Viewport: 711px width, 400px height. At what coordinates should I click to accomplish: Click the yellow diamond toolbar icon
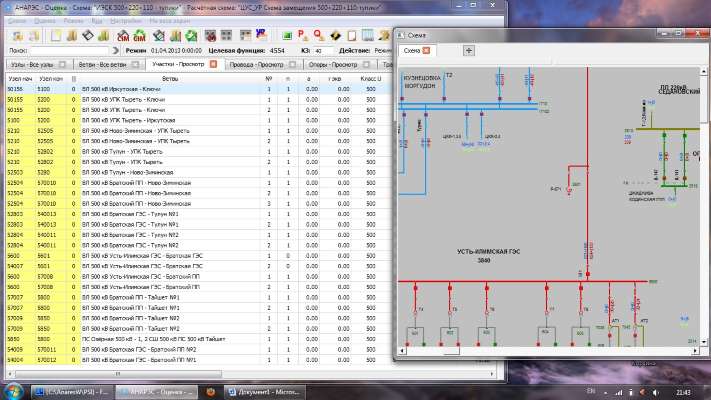tap(336, 36)
